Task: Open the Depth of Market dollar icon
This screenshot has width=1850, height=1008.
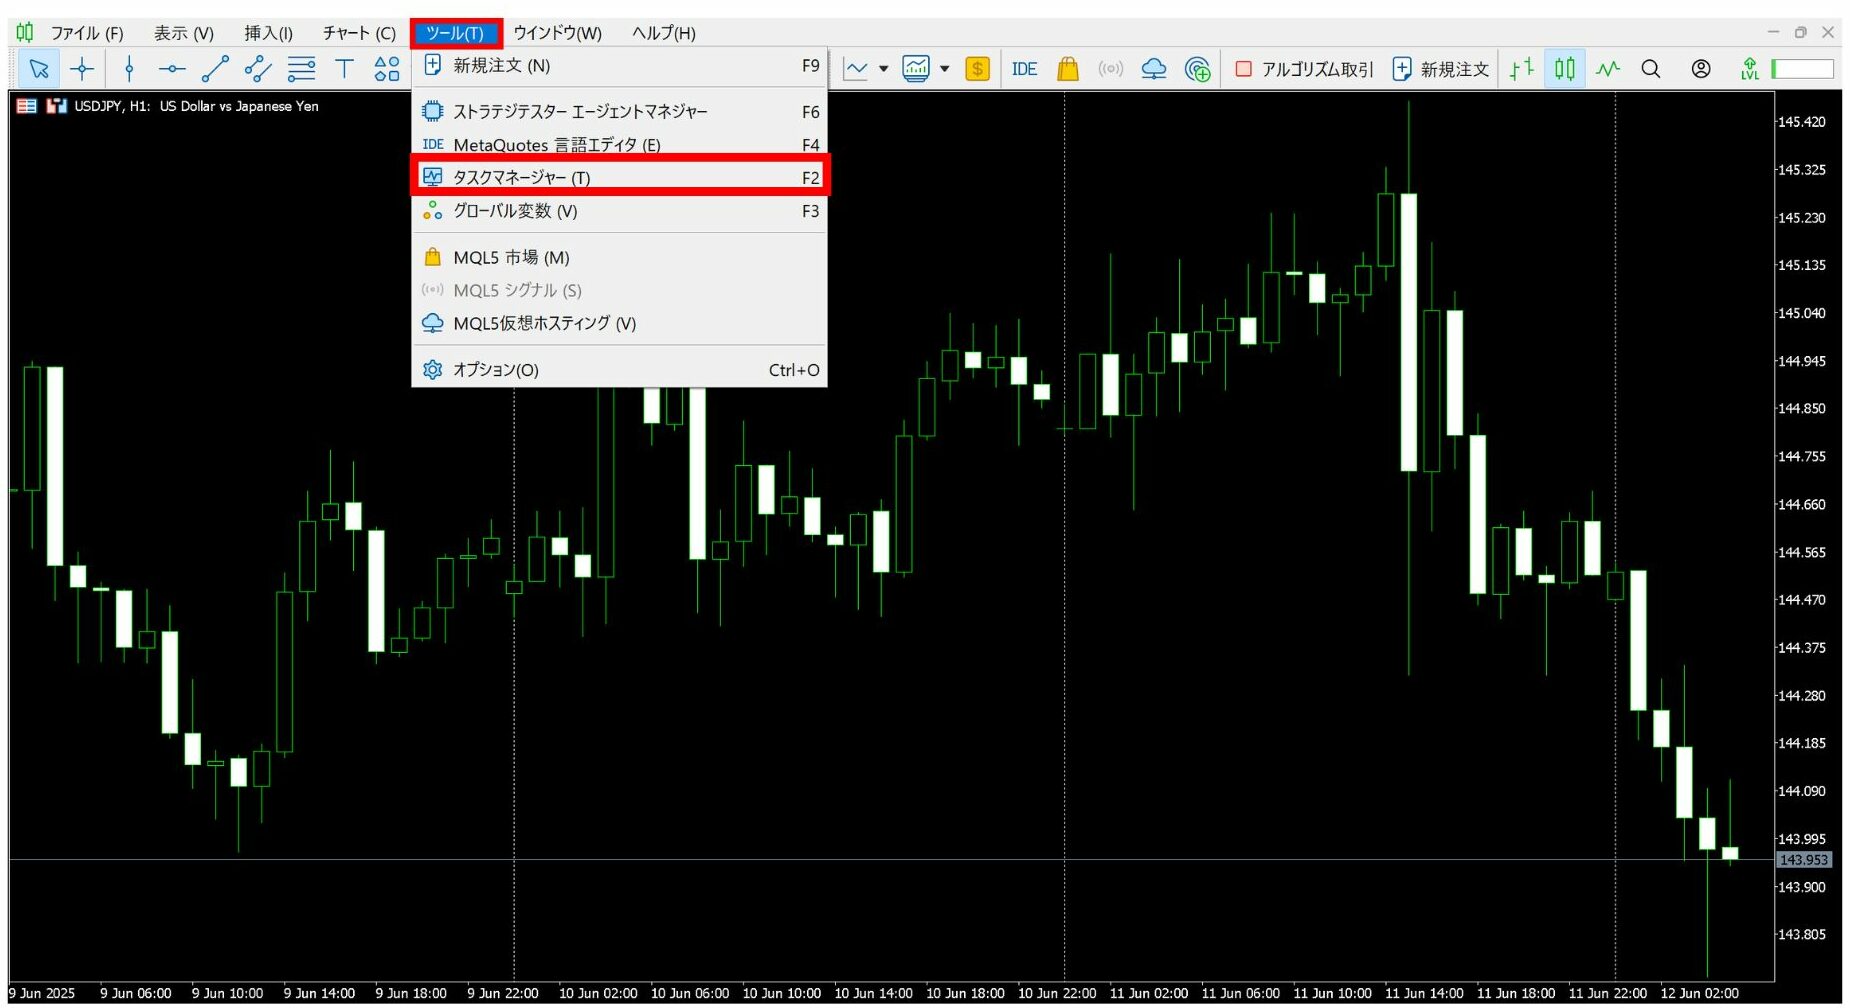Action: pyautogui.click(x=977, y=69)
